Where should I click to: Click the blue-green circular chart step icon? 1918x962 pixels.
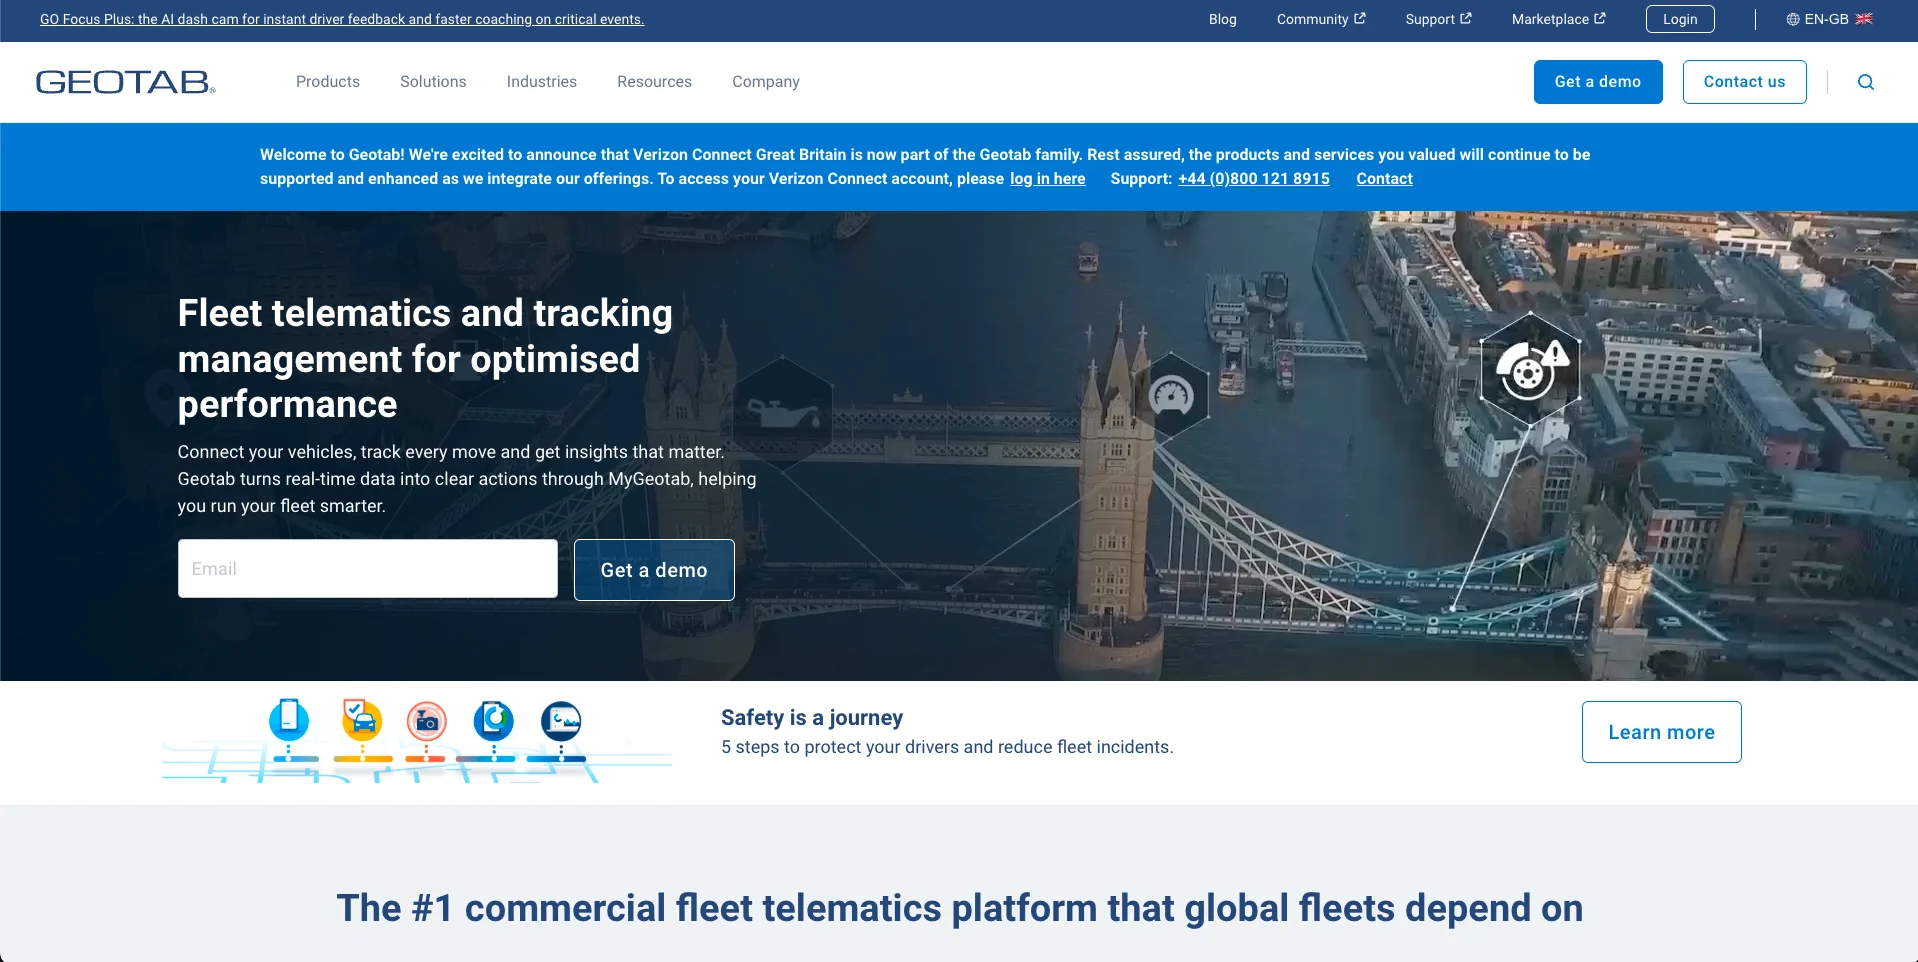click(x=494, y=720)
